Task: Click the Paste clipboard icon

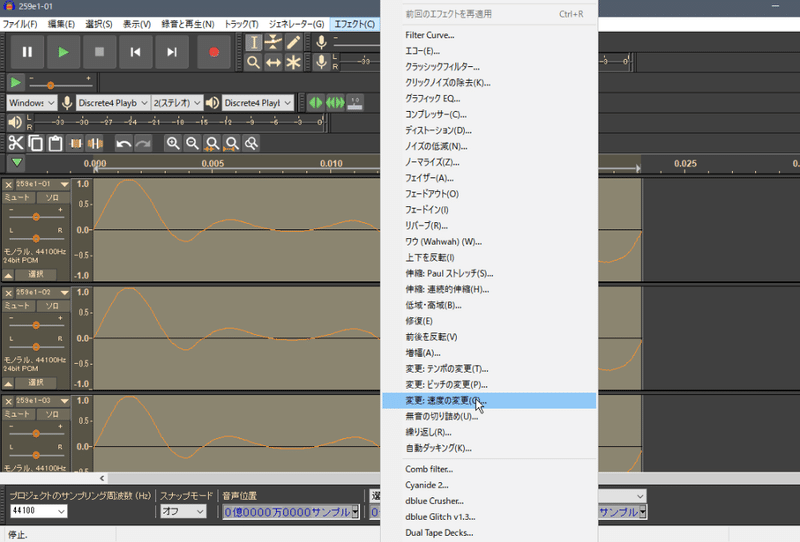Action: point(55,143)
